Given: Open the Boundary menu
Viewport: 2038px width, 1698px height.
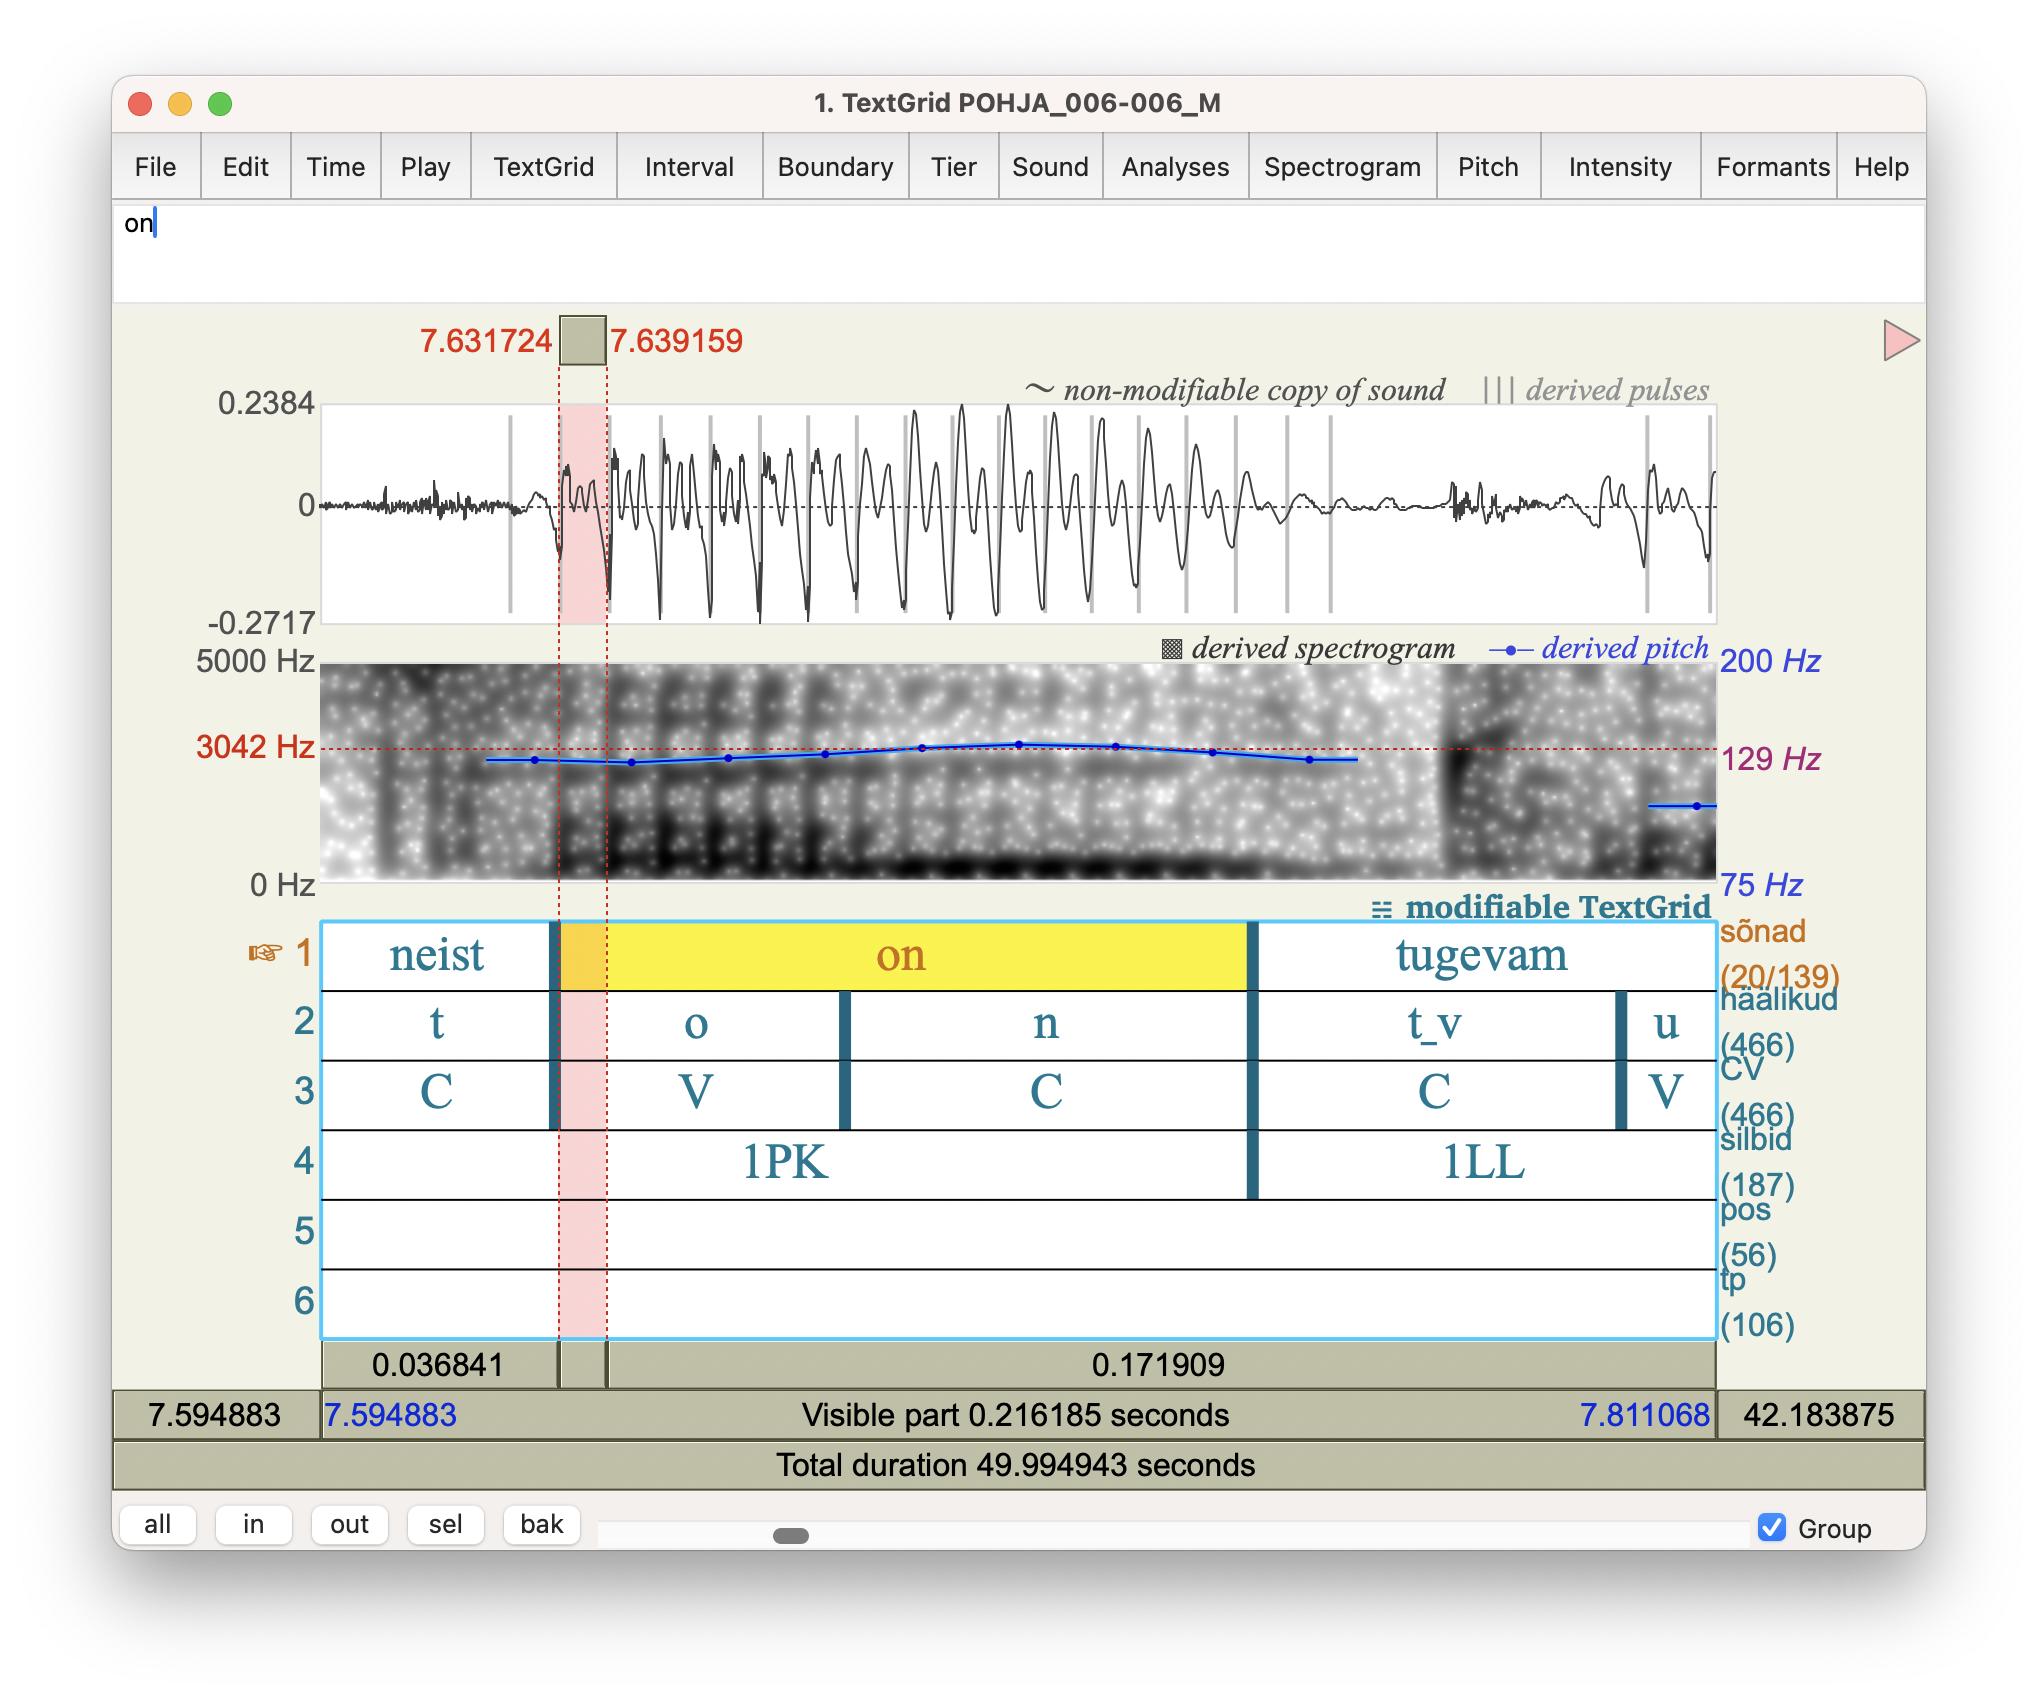Looking at the screenshot, I should click(x=836, y=167).
